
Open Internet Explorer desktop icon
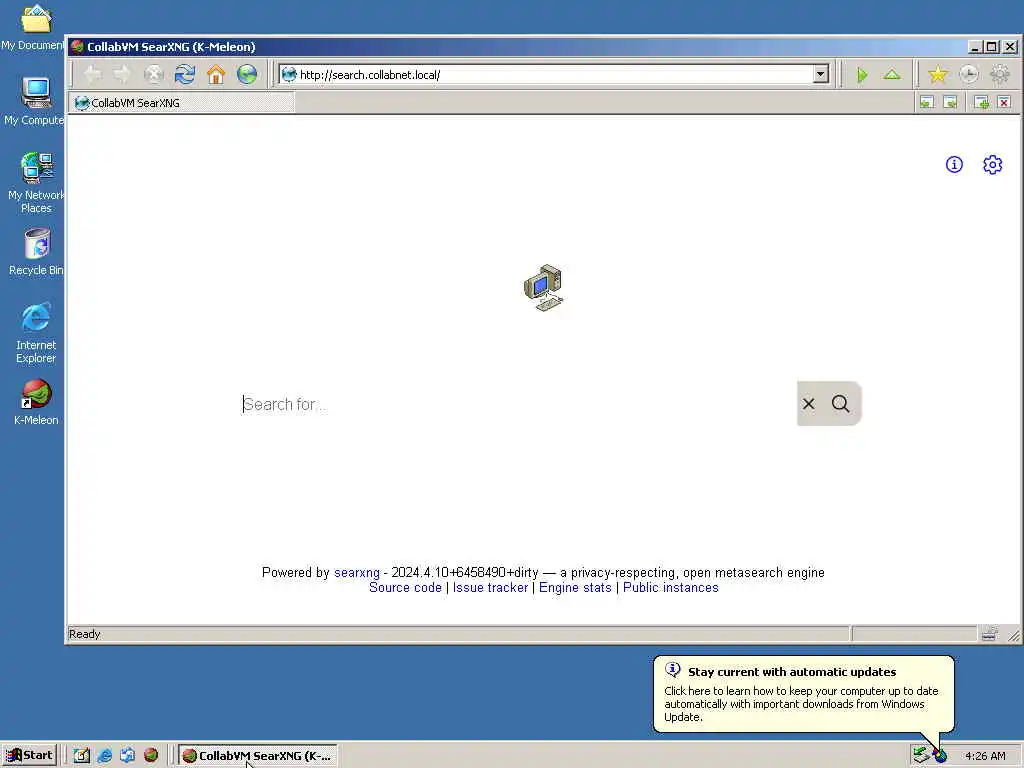(x=36, y=333)
